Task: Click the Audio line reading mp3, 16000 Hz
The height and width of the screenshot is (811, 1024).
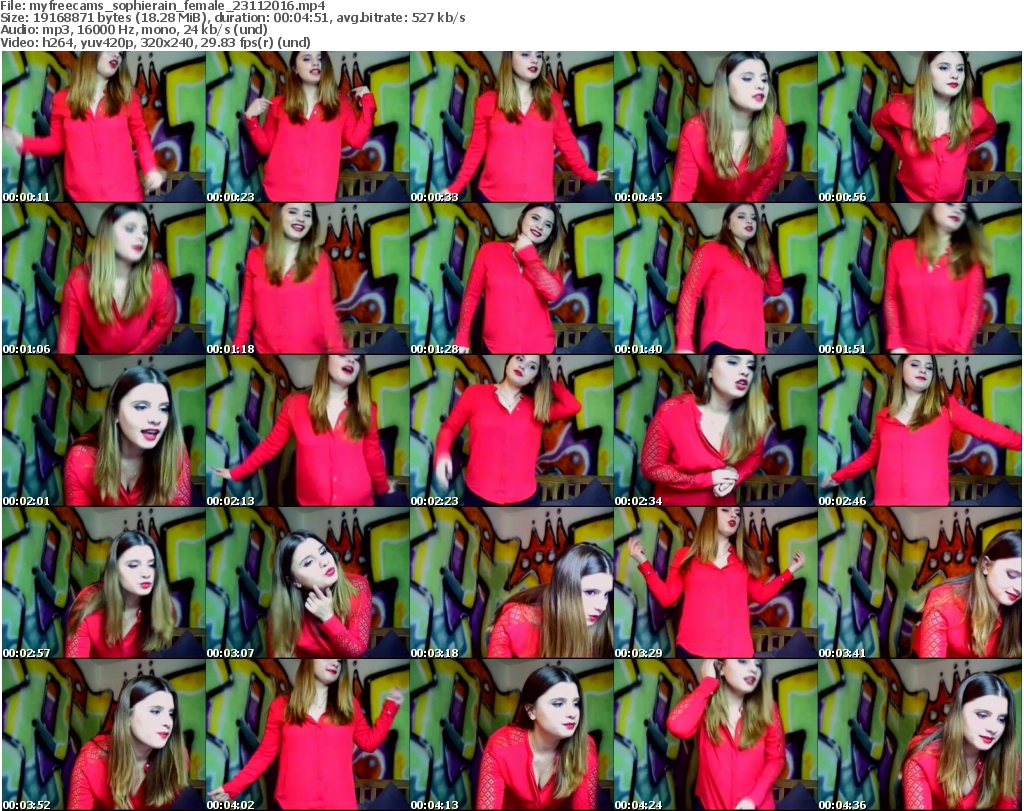Action: point(134,30)
